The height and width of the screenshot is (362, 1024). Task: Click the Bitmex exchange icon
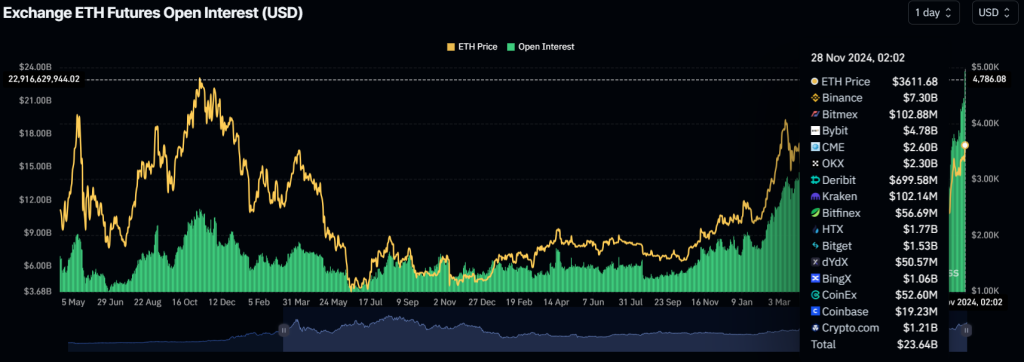tap(814, 114)
